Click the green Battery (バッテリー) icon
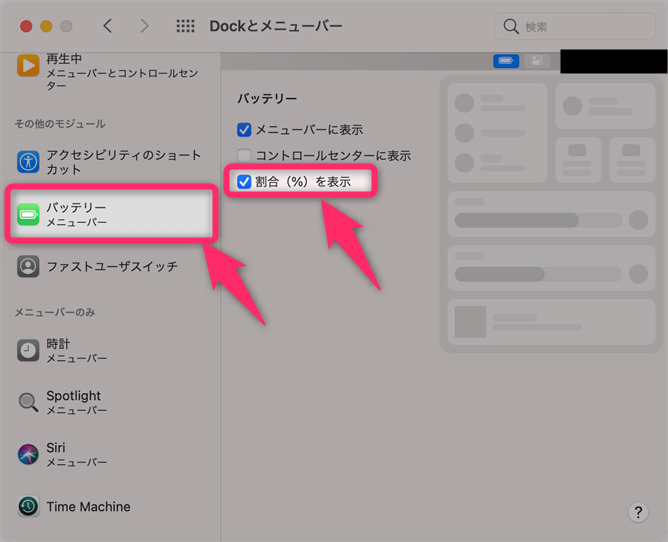The width and height of the screenshot is (668, 542). 29,214
